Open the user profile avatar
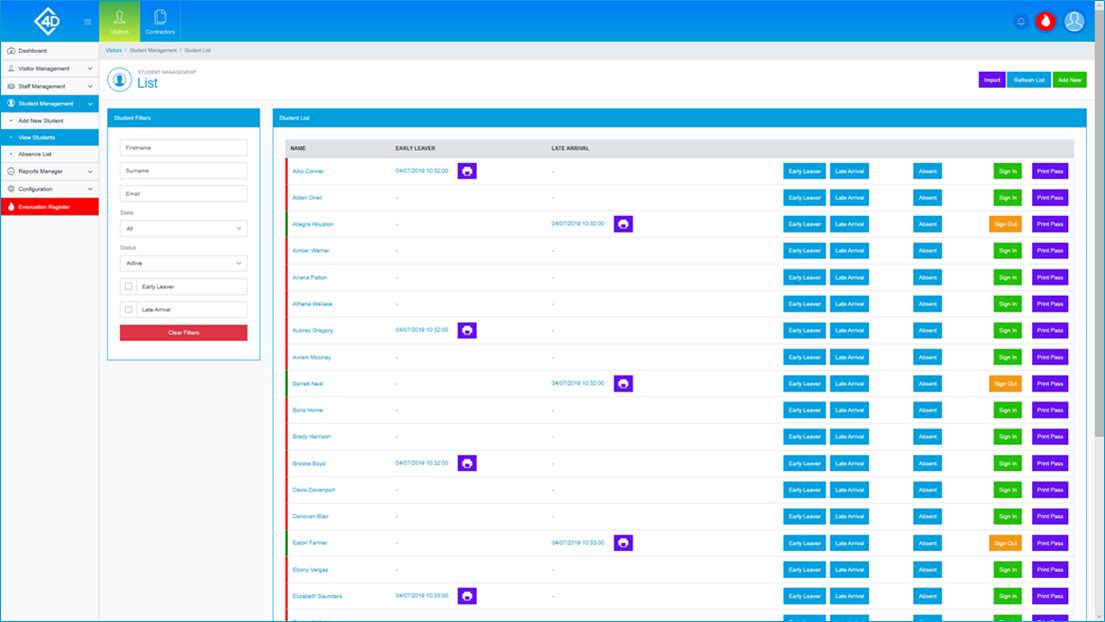1105x622 pixels. click(x=1074, y=22)
